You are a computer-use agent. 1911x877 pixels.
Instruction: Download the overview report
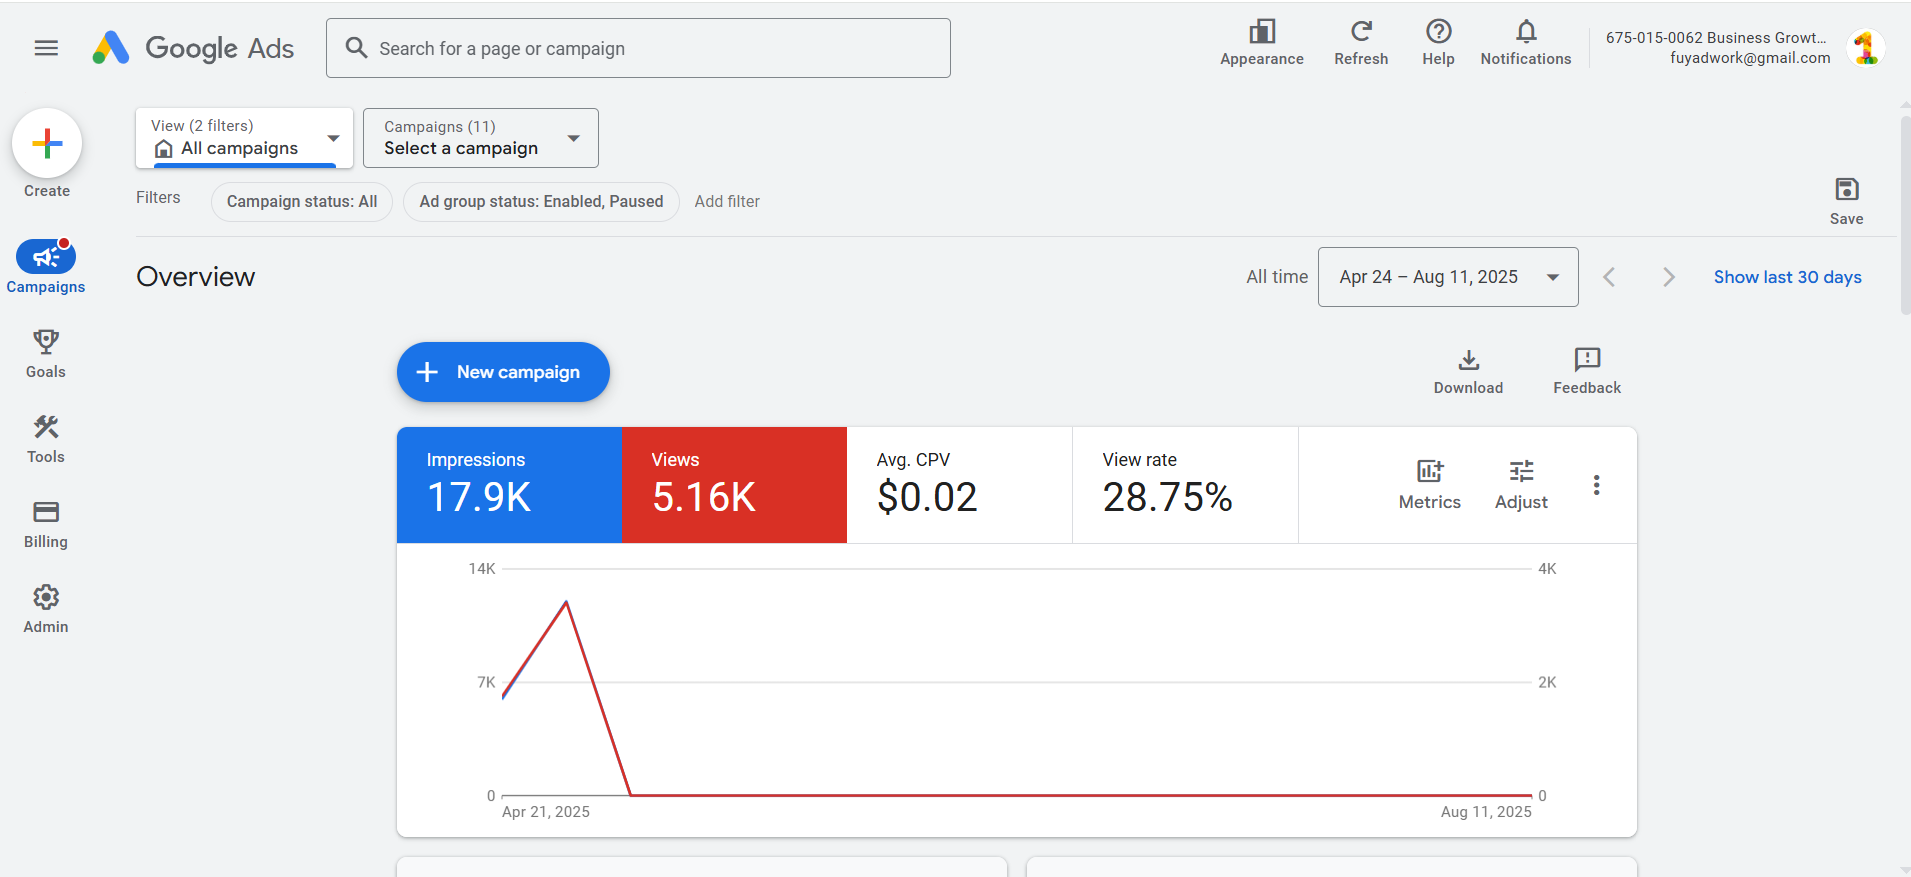pos(1468,371)
